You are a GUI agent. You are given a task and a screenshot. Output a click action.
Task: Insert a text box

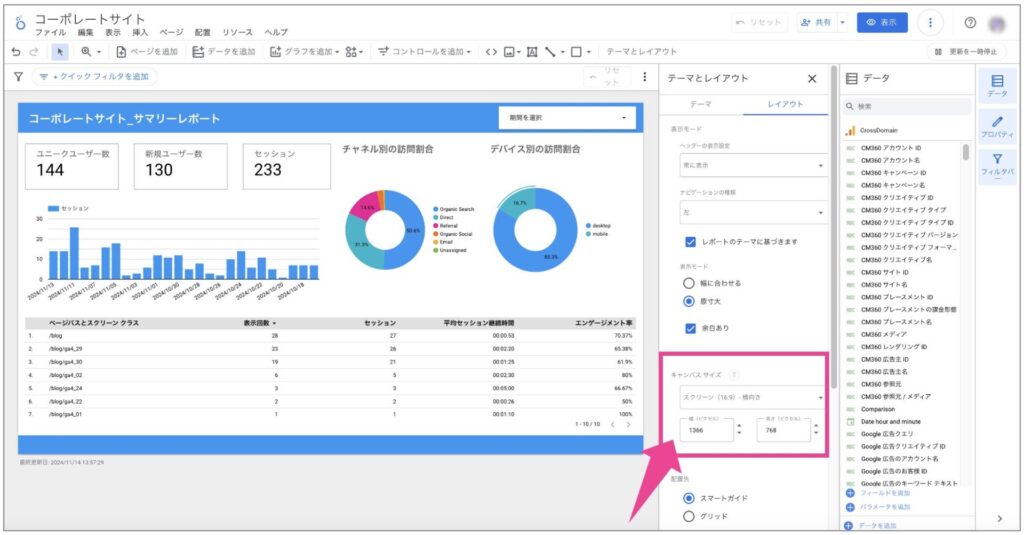click(532, 52)
